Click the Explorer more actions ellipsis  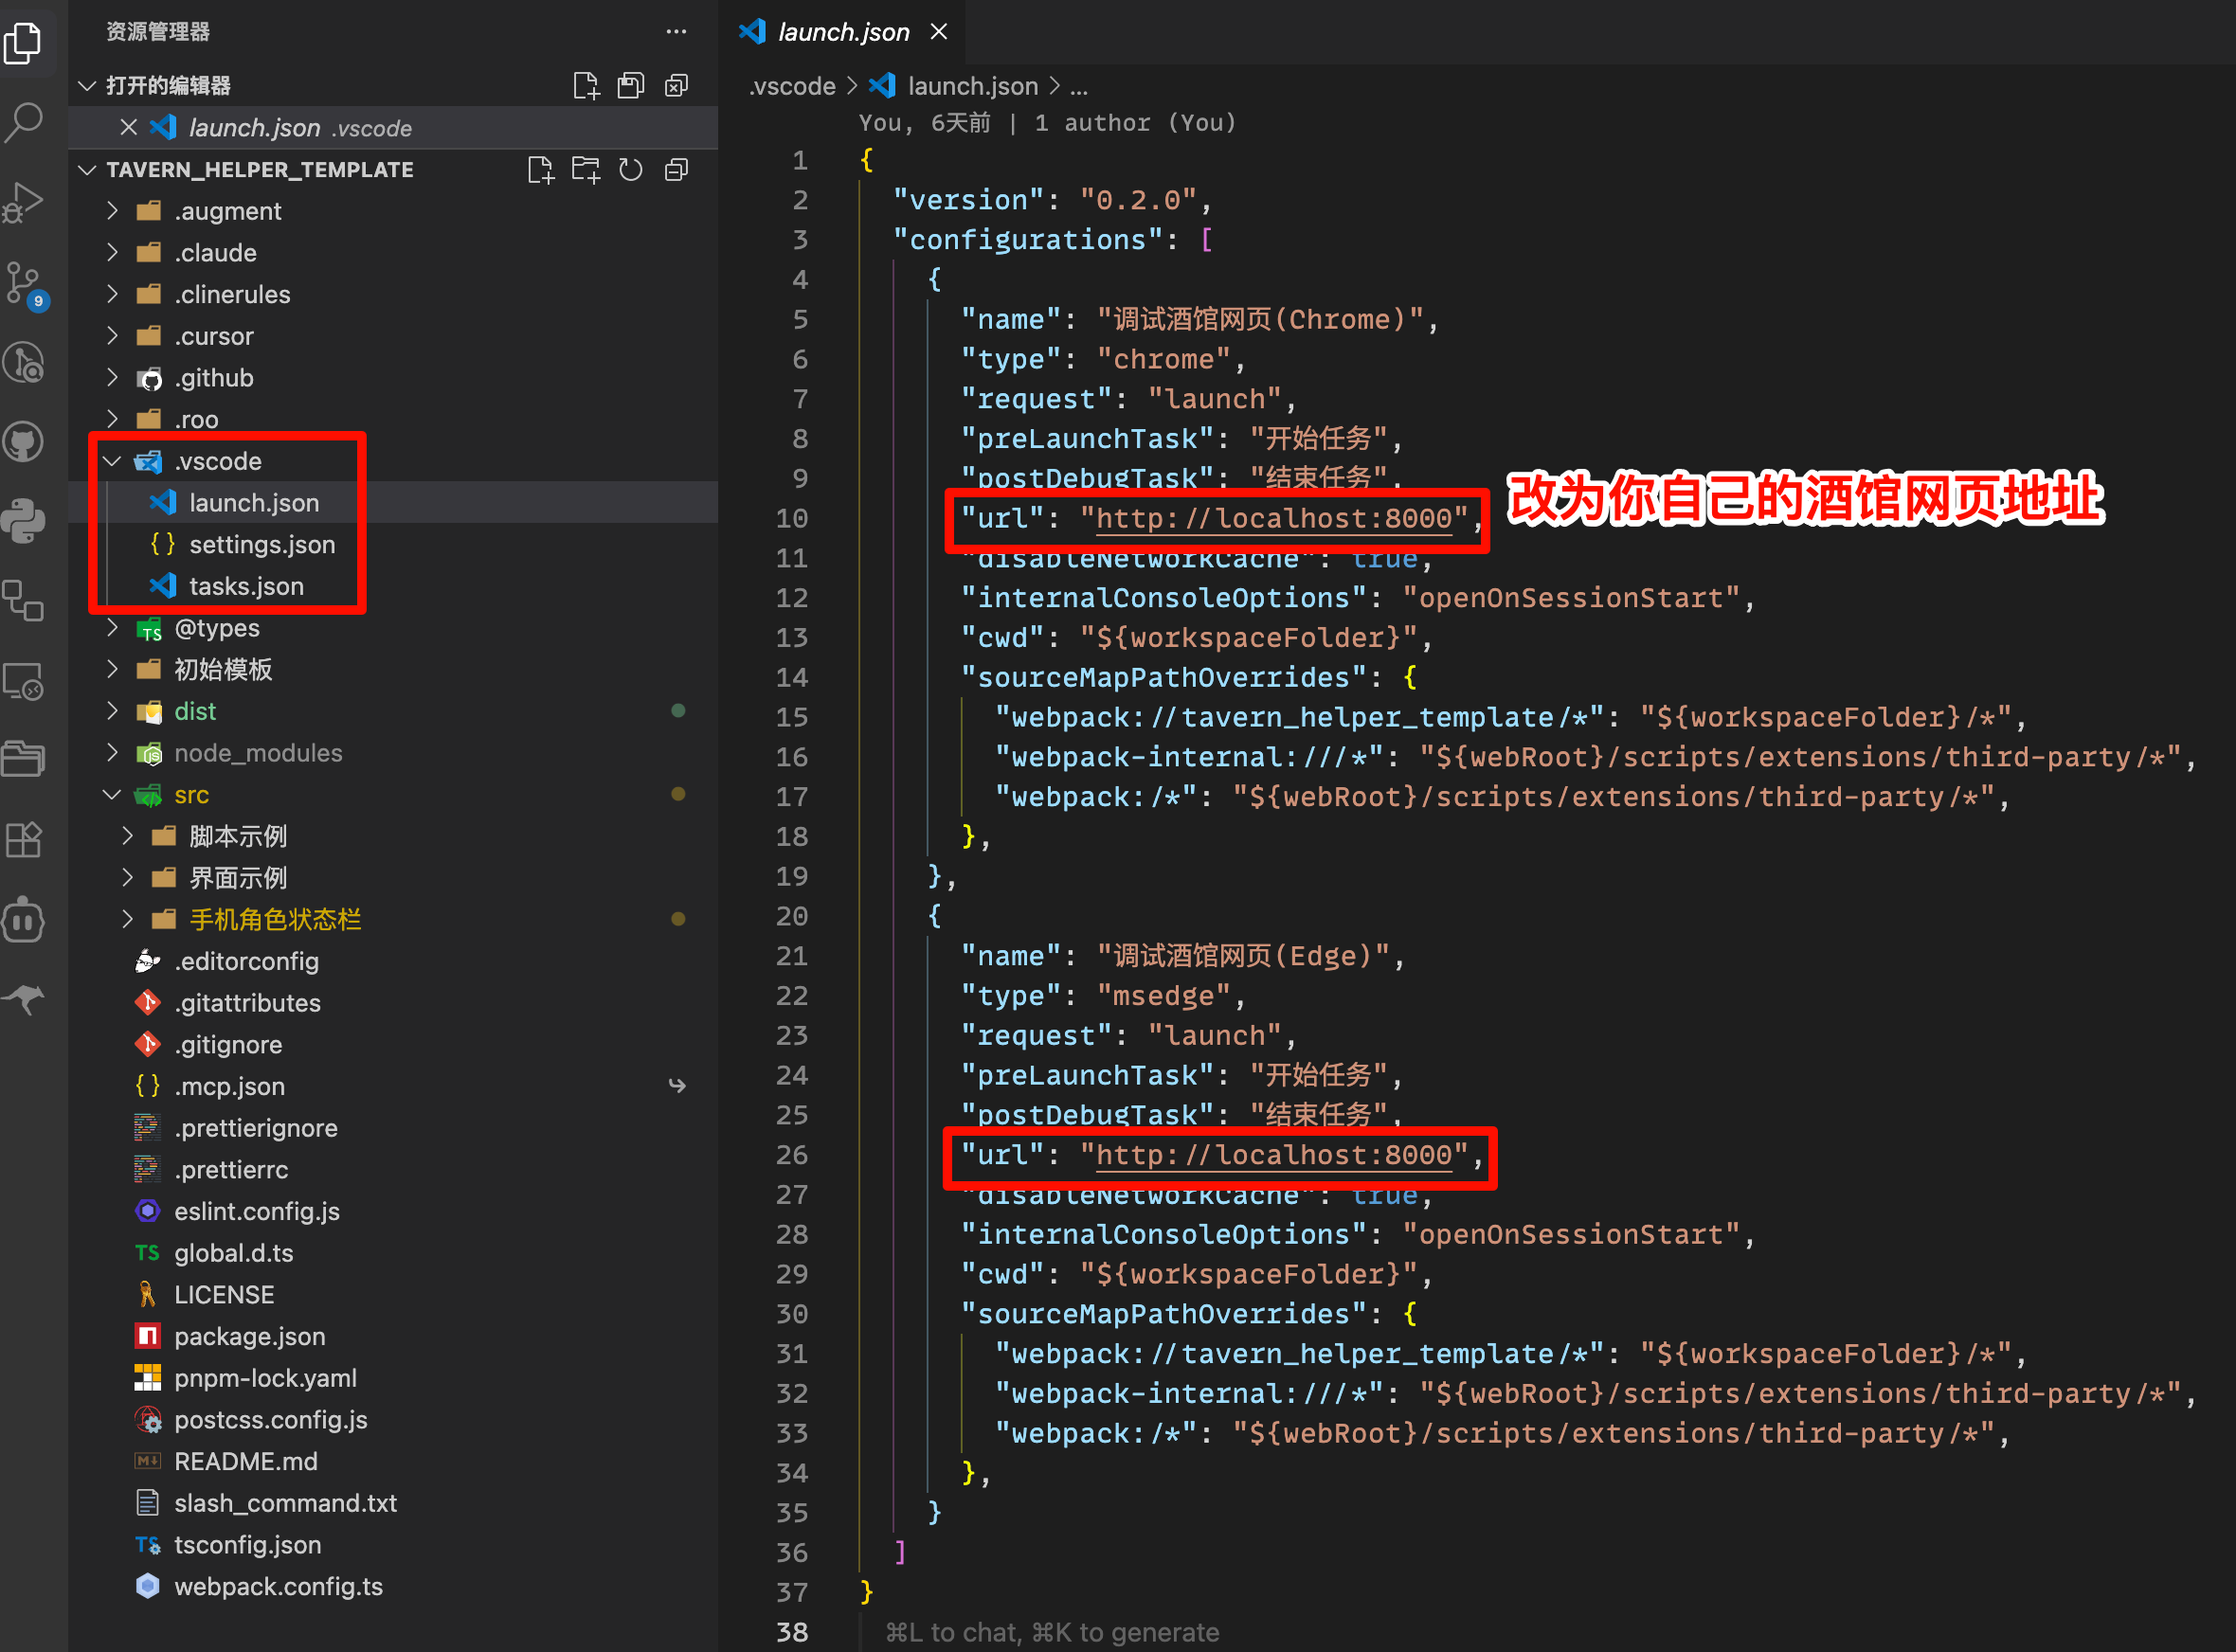pos(677,32)
